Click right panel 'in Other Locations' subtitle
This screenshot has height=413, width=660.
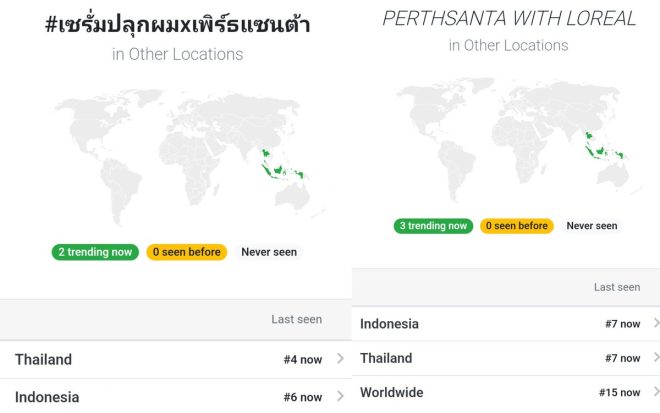pos(508,45)
